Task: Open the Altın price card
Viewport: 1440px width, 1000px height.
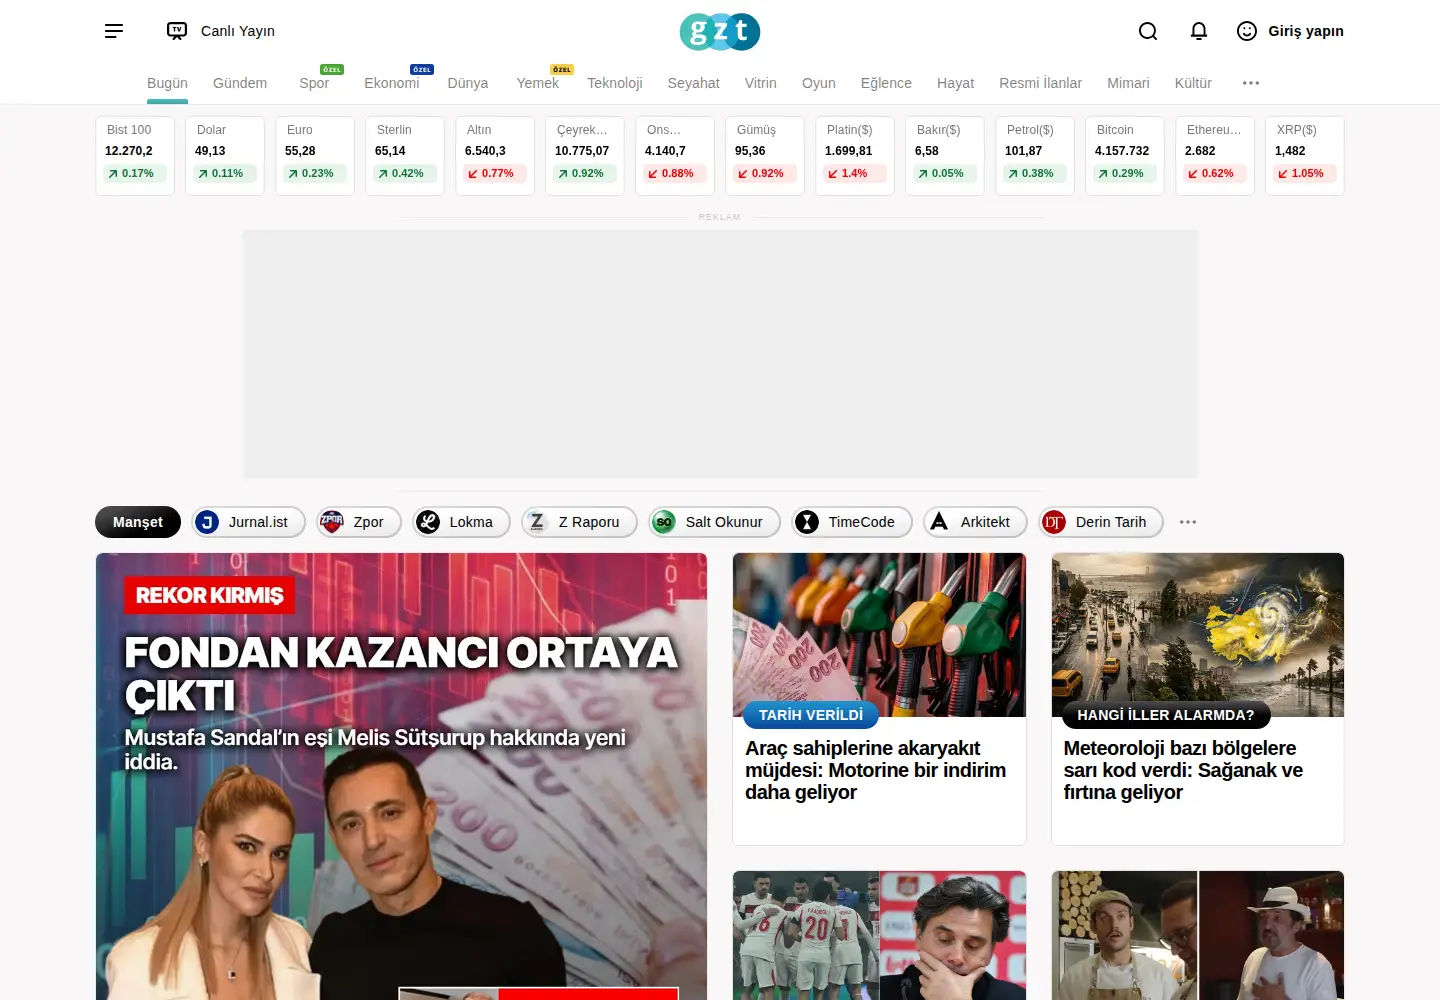Action: click(x=495, y=156)
